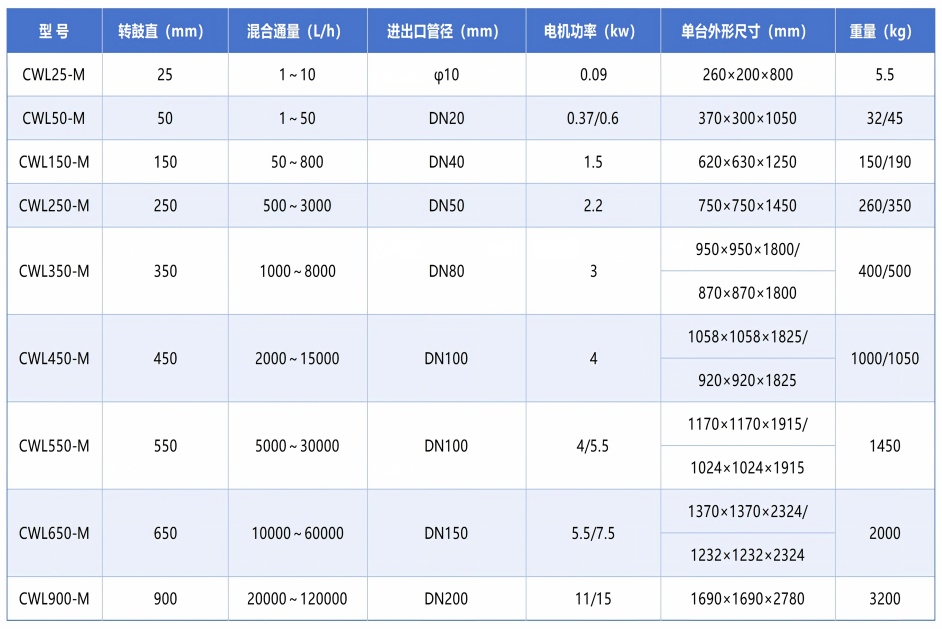
Task: Click the 电机功率 (kw) header cell
Action: coord(593,31)
